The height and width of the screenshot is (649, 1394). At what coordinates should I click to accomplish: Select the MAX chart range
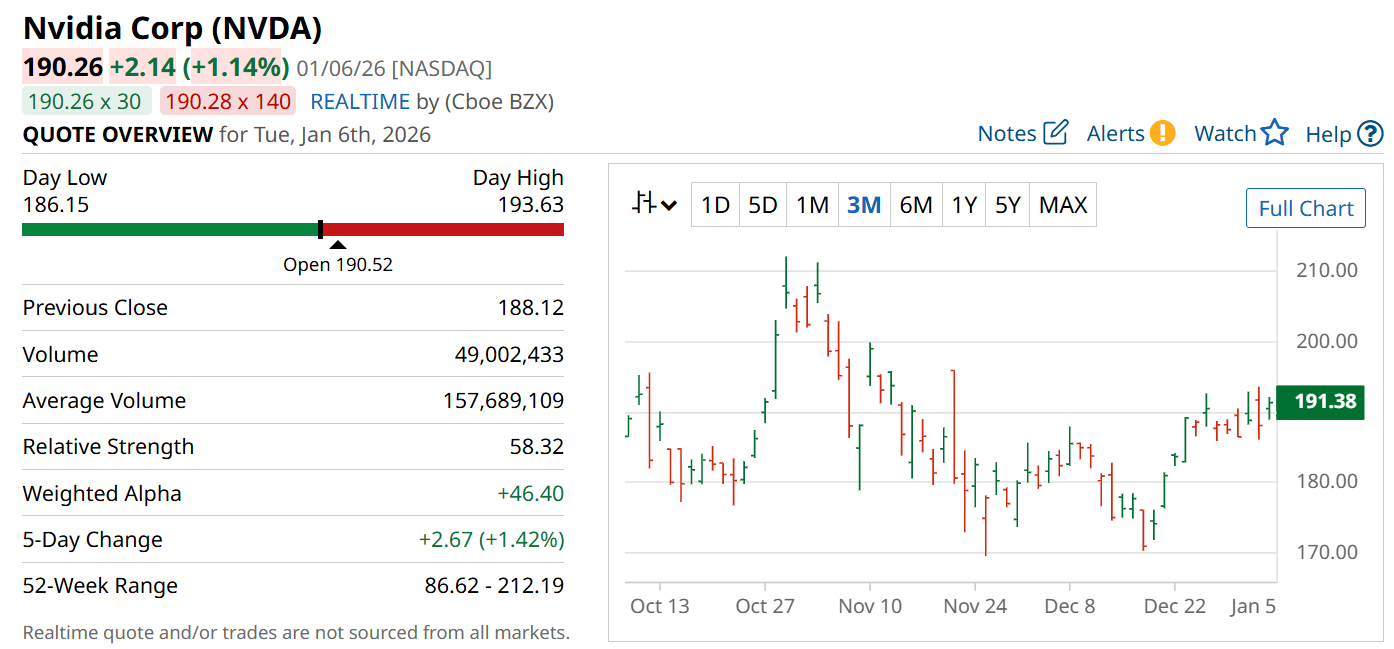[x=1063, y=205]
